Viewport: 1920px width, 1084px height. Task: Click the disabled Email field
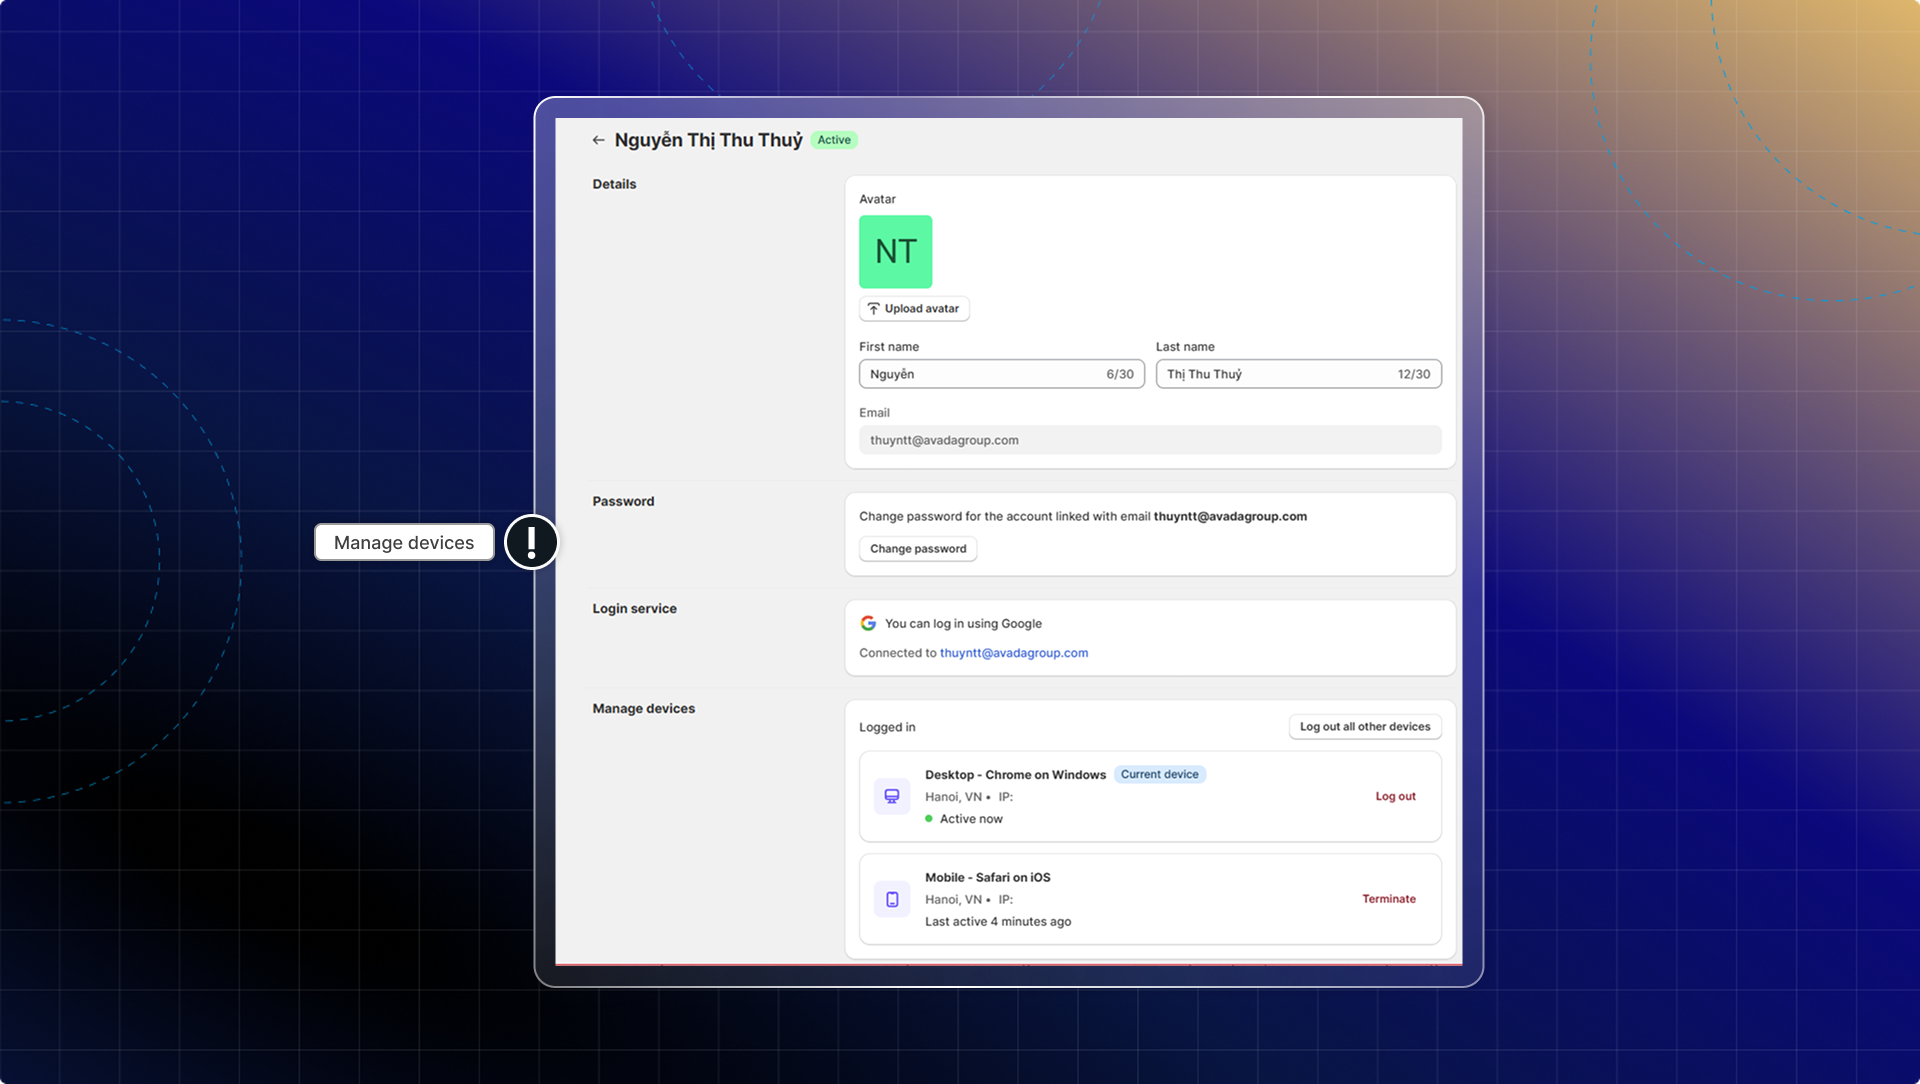click(x=1149, y=440)
